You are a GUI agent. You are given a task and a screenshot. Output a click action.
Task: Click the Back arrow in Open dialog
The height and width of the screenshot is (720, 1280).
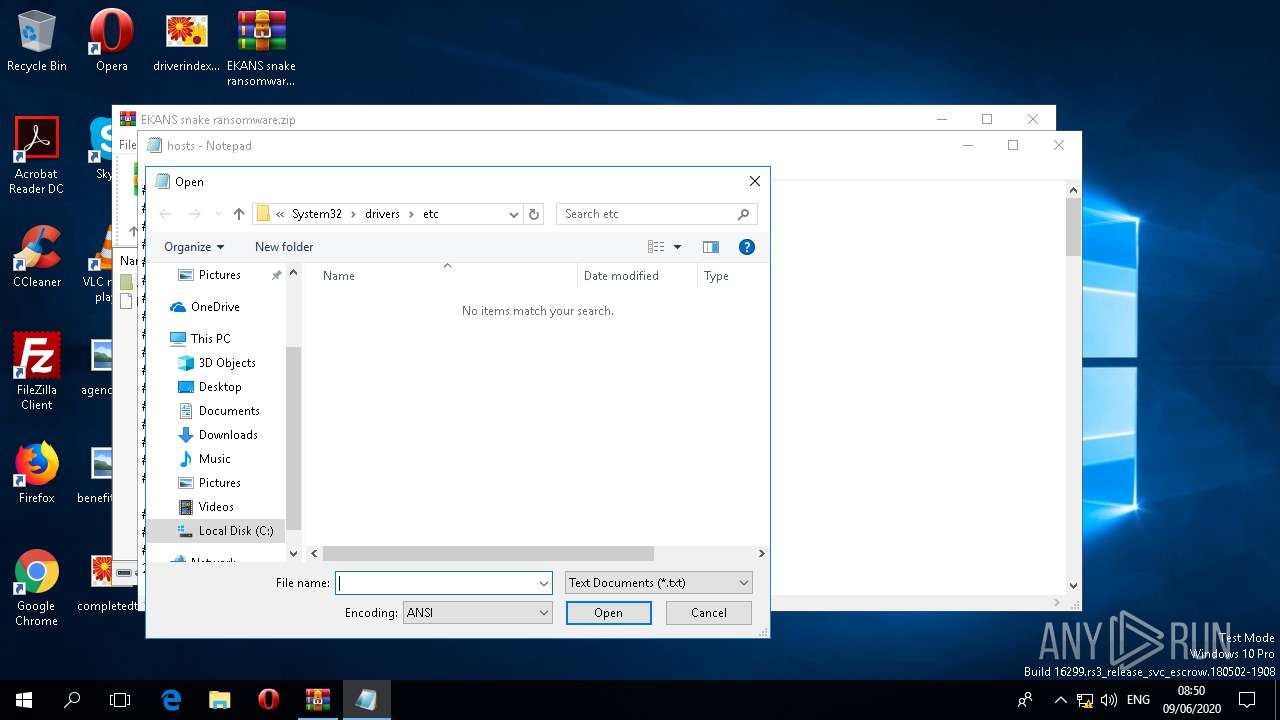[x=166, y=214]
